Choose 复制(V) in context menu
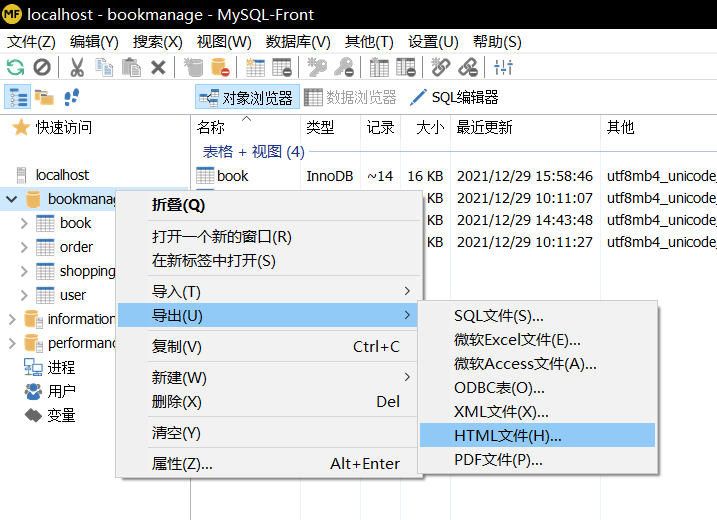 (x=269, y=347)
